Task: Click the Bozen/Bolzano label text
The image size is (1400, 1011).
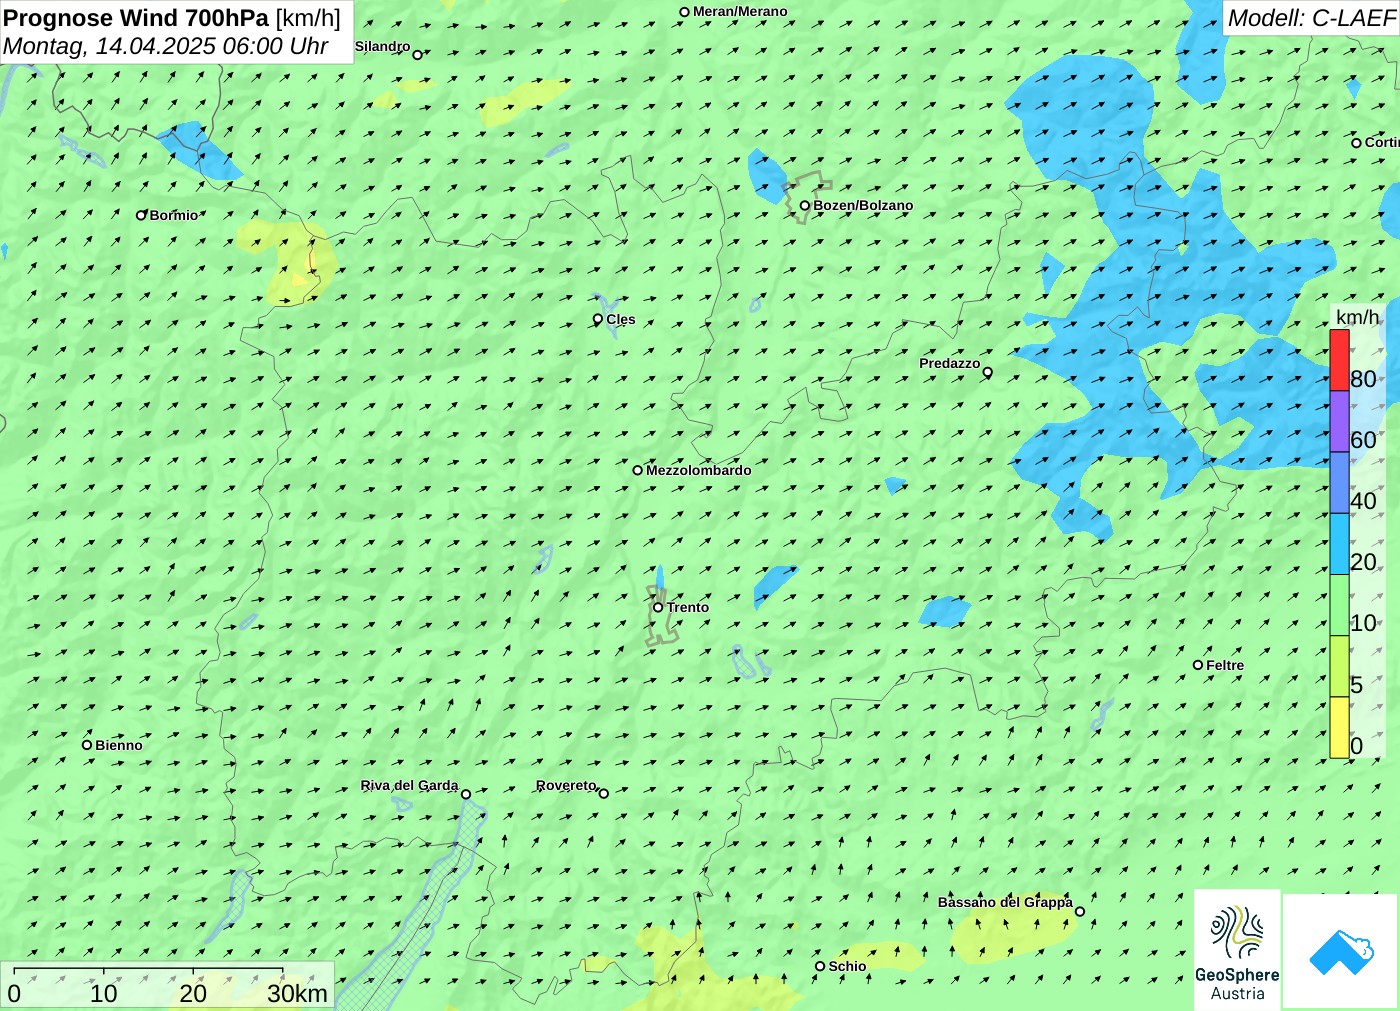Action: click(x=863, y=206)
